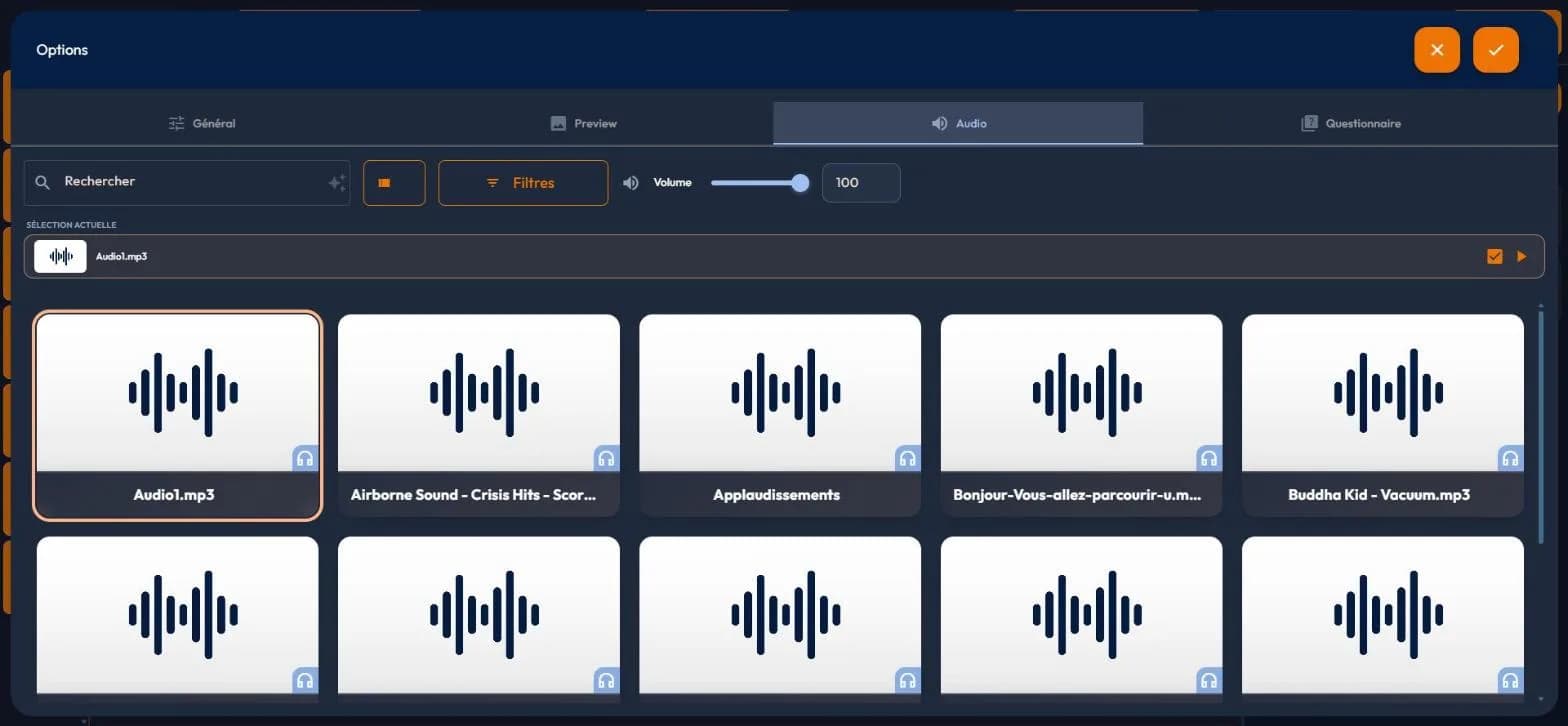
Task: Click the volume speaker icon
Action: (x=631, y=183)
